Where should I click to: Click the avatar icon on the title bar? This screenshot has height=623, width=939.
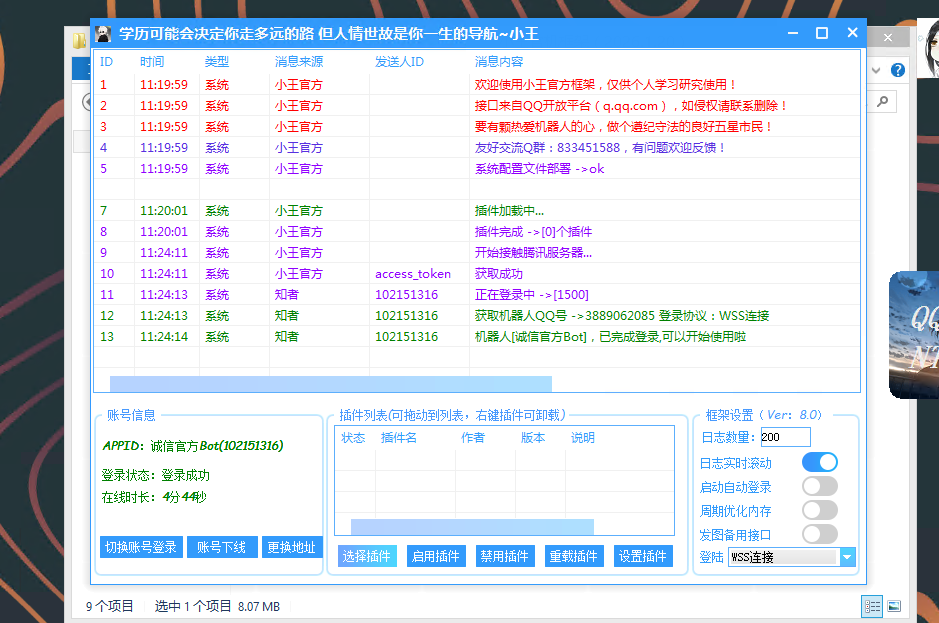104,32
